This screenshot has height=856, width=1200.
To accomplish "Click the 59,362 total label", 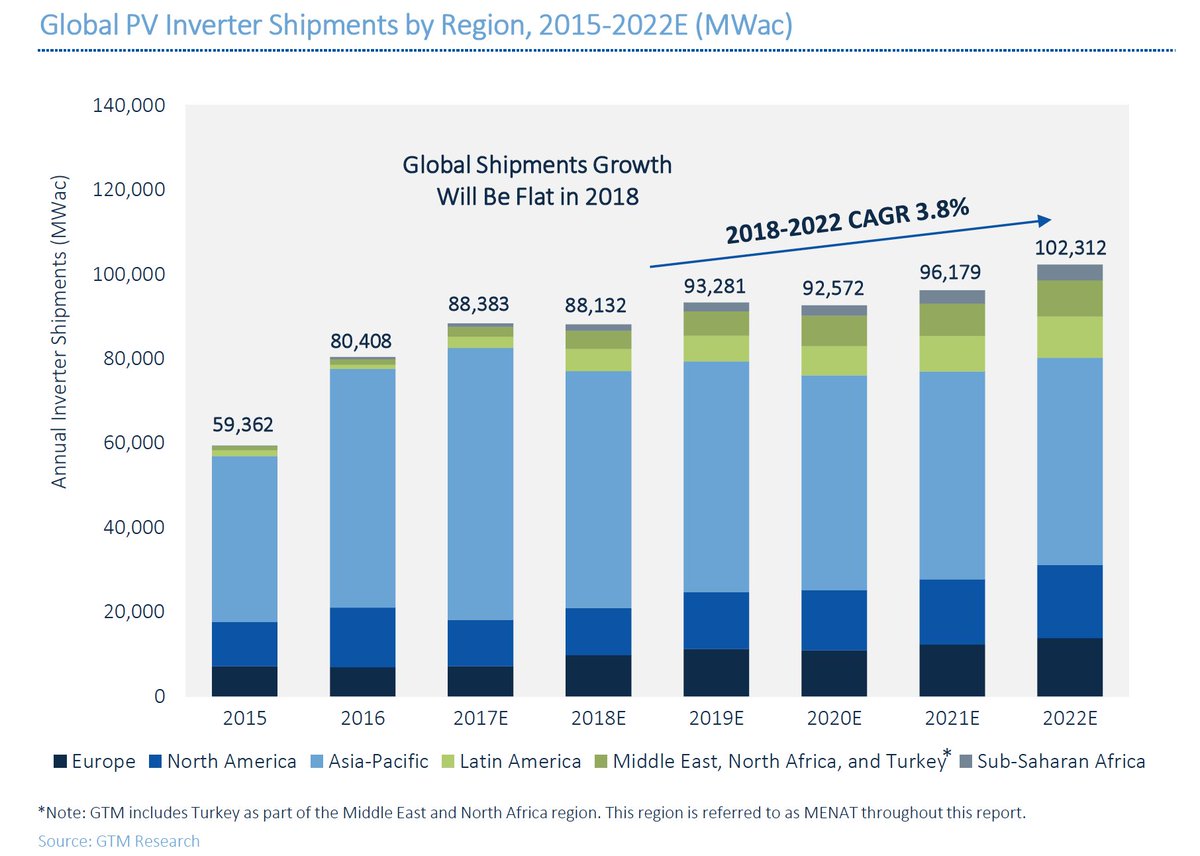I will click(x=245, y=424).
